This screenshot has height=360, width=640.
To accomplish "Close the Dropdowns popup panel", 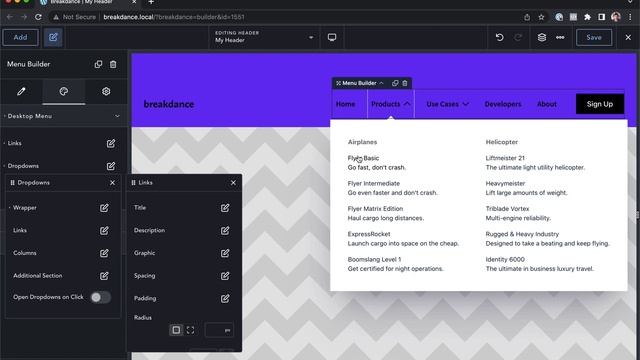I will pyautogui.click(x=112, y=183).
